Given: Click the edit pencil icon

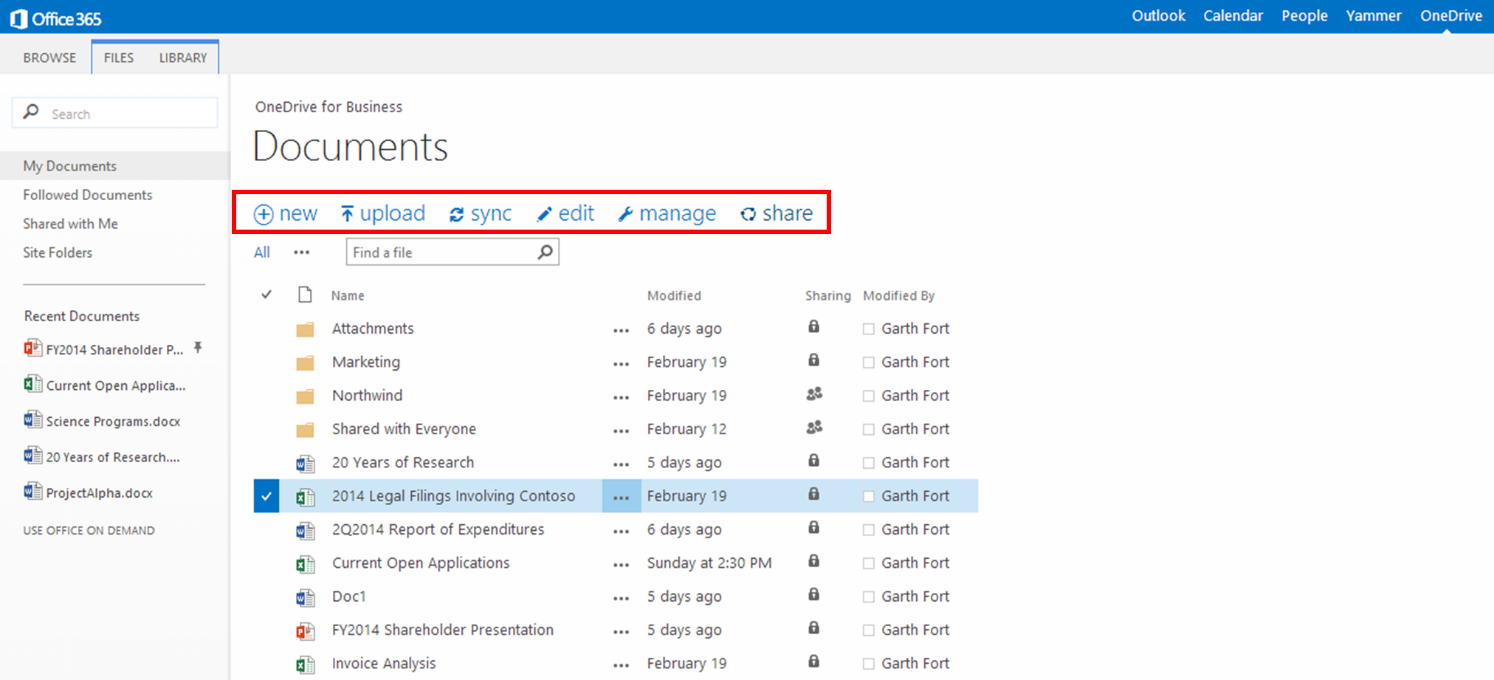Looking at the screenshot, I should click(545, 214).
